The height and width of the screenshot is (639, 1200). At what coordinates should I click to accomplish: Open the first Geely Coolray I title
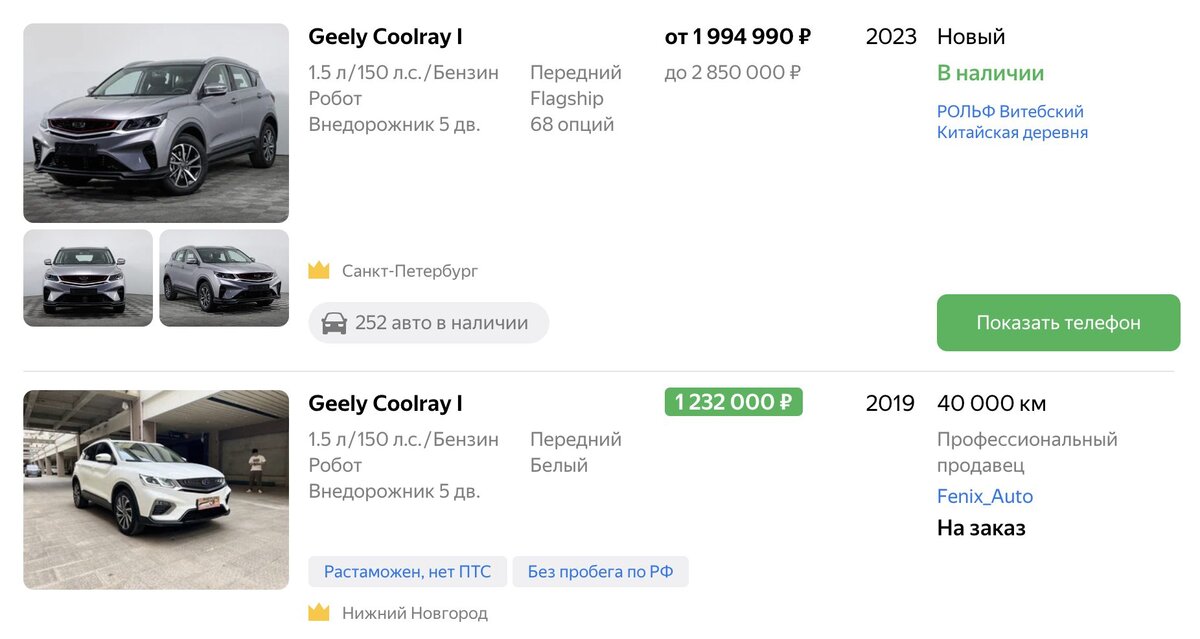(385, 37)
